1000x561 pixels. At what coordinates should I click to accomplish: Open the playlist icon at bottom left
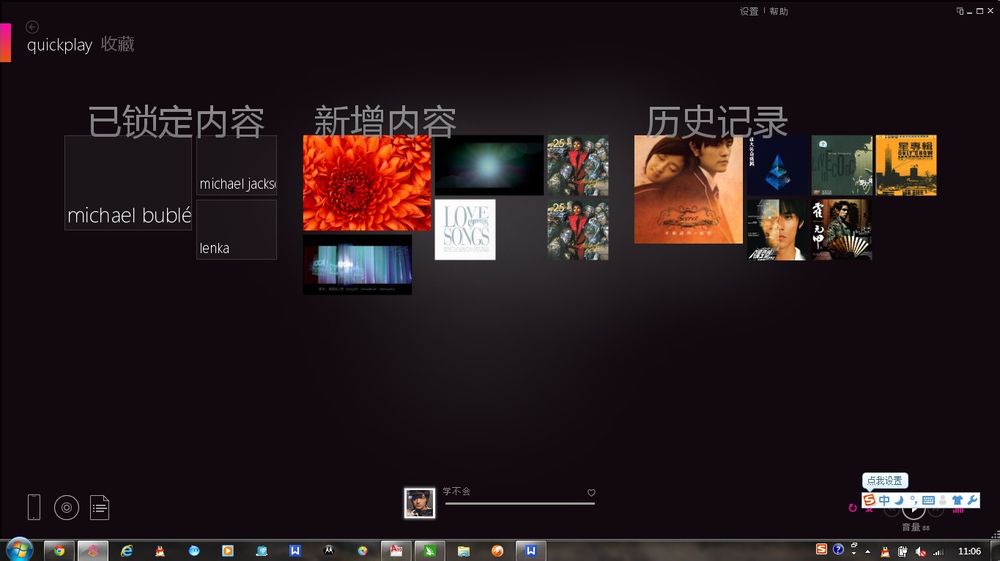(x=99, y=507)
